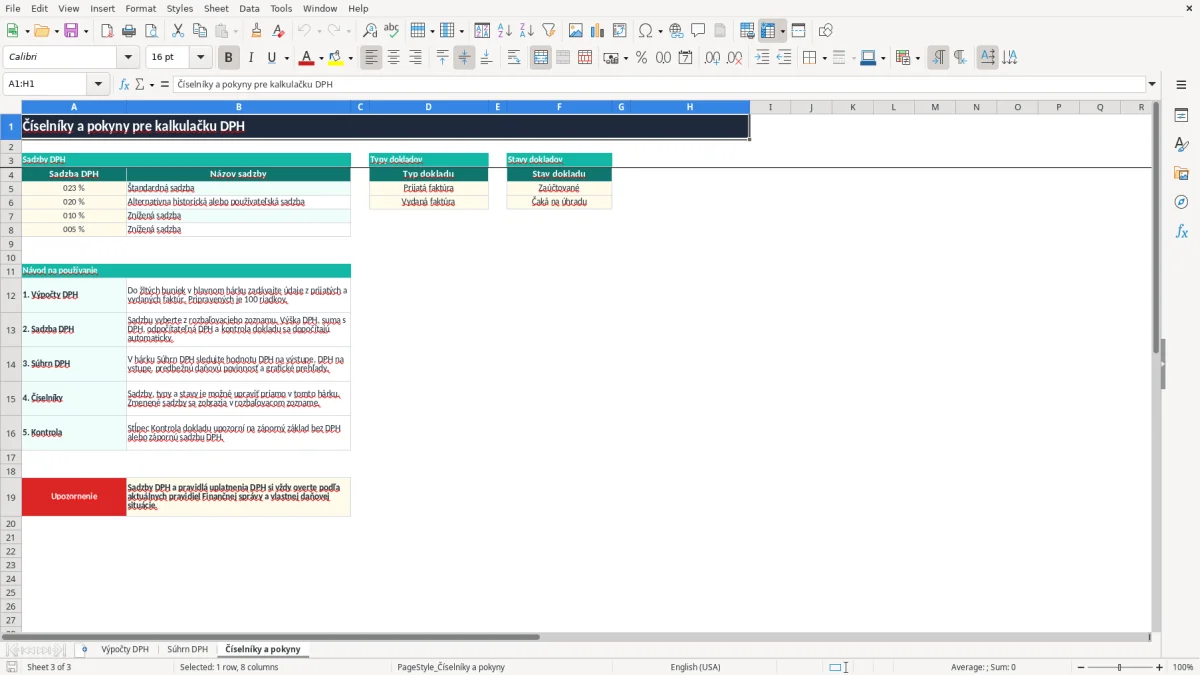Screen dimensions: 1200x675
Task: Expand the background color dropdown arrow
Action: pos(350,58)
